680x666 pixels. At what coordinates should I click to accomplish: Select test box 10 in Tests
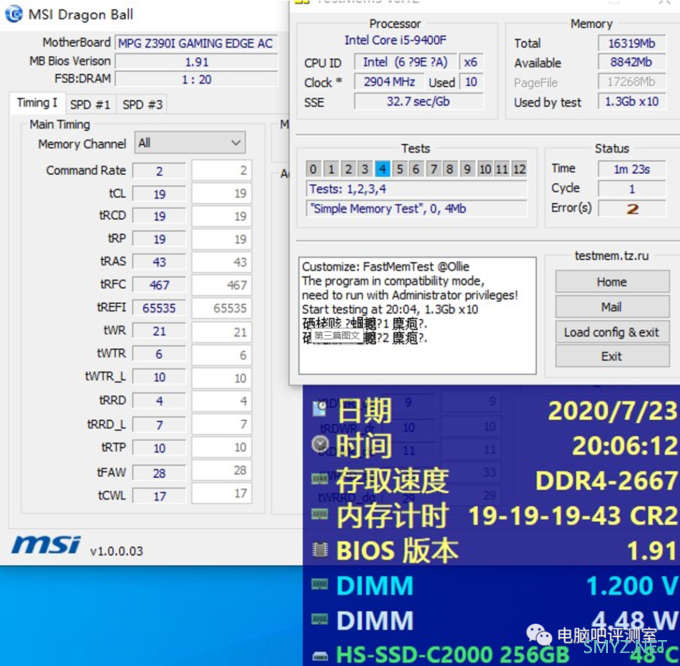485,169
